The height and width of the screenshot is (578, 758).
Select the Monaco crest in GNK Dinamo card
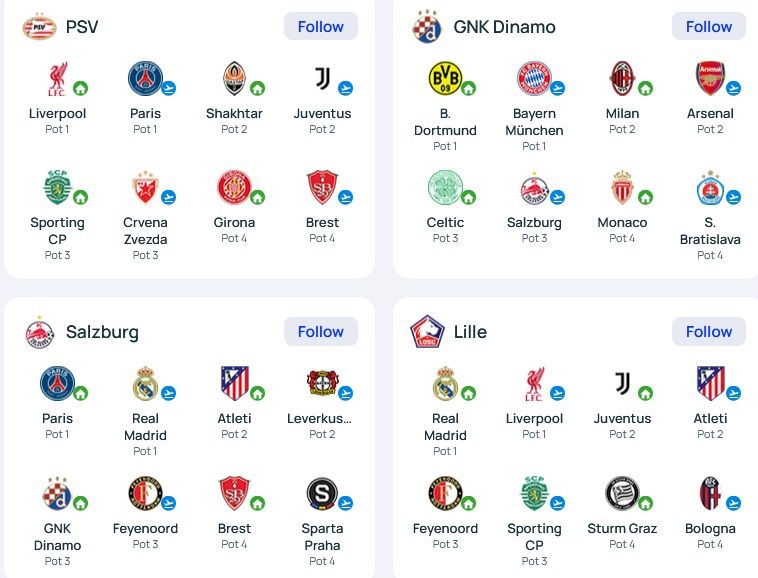[x=622, y=188]
